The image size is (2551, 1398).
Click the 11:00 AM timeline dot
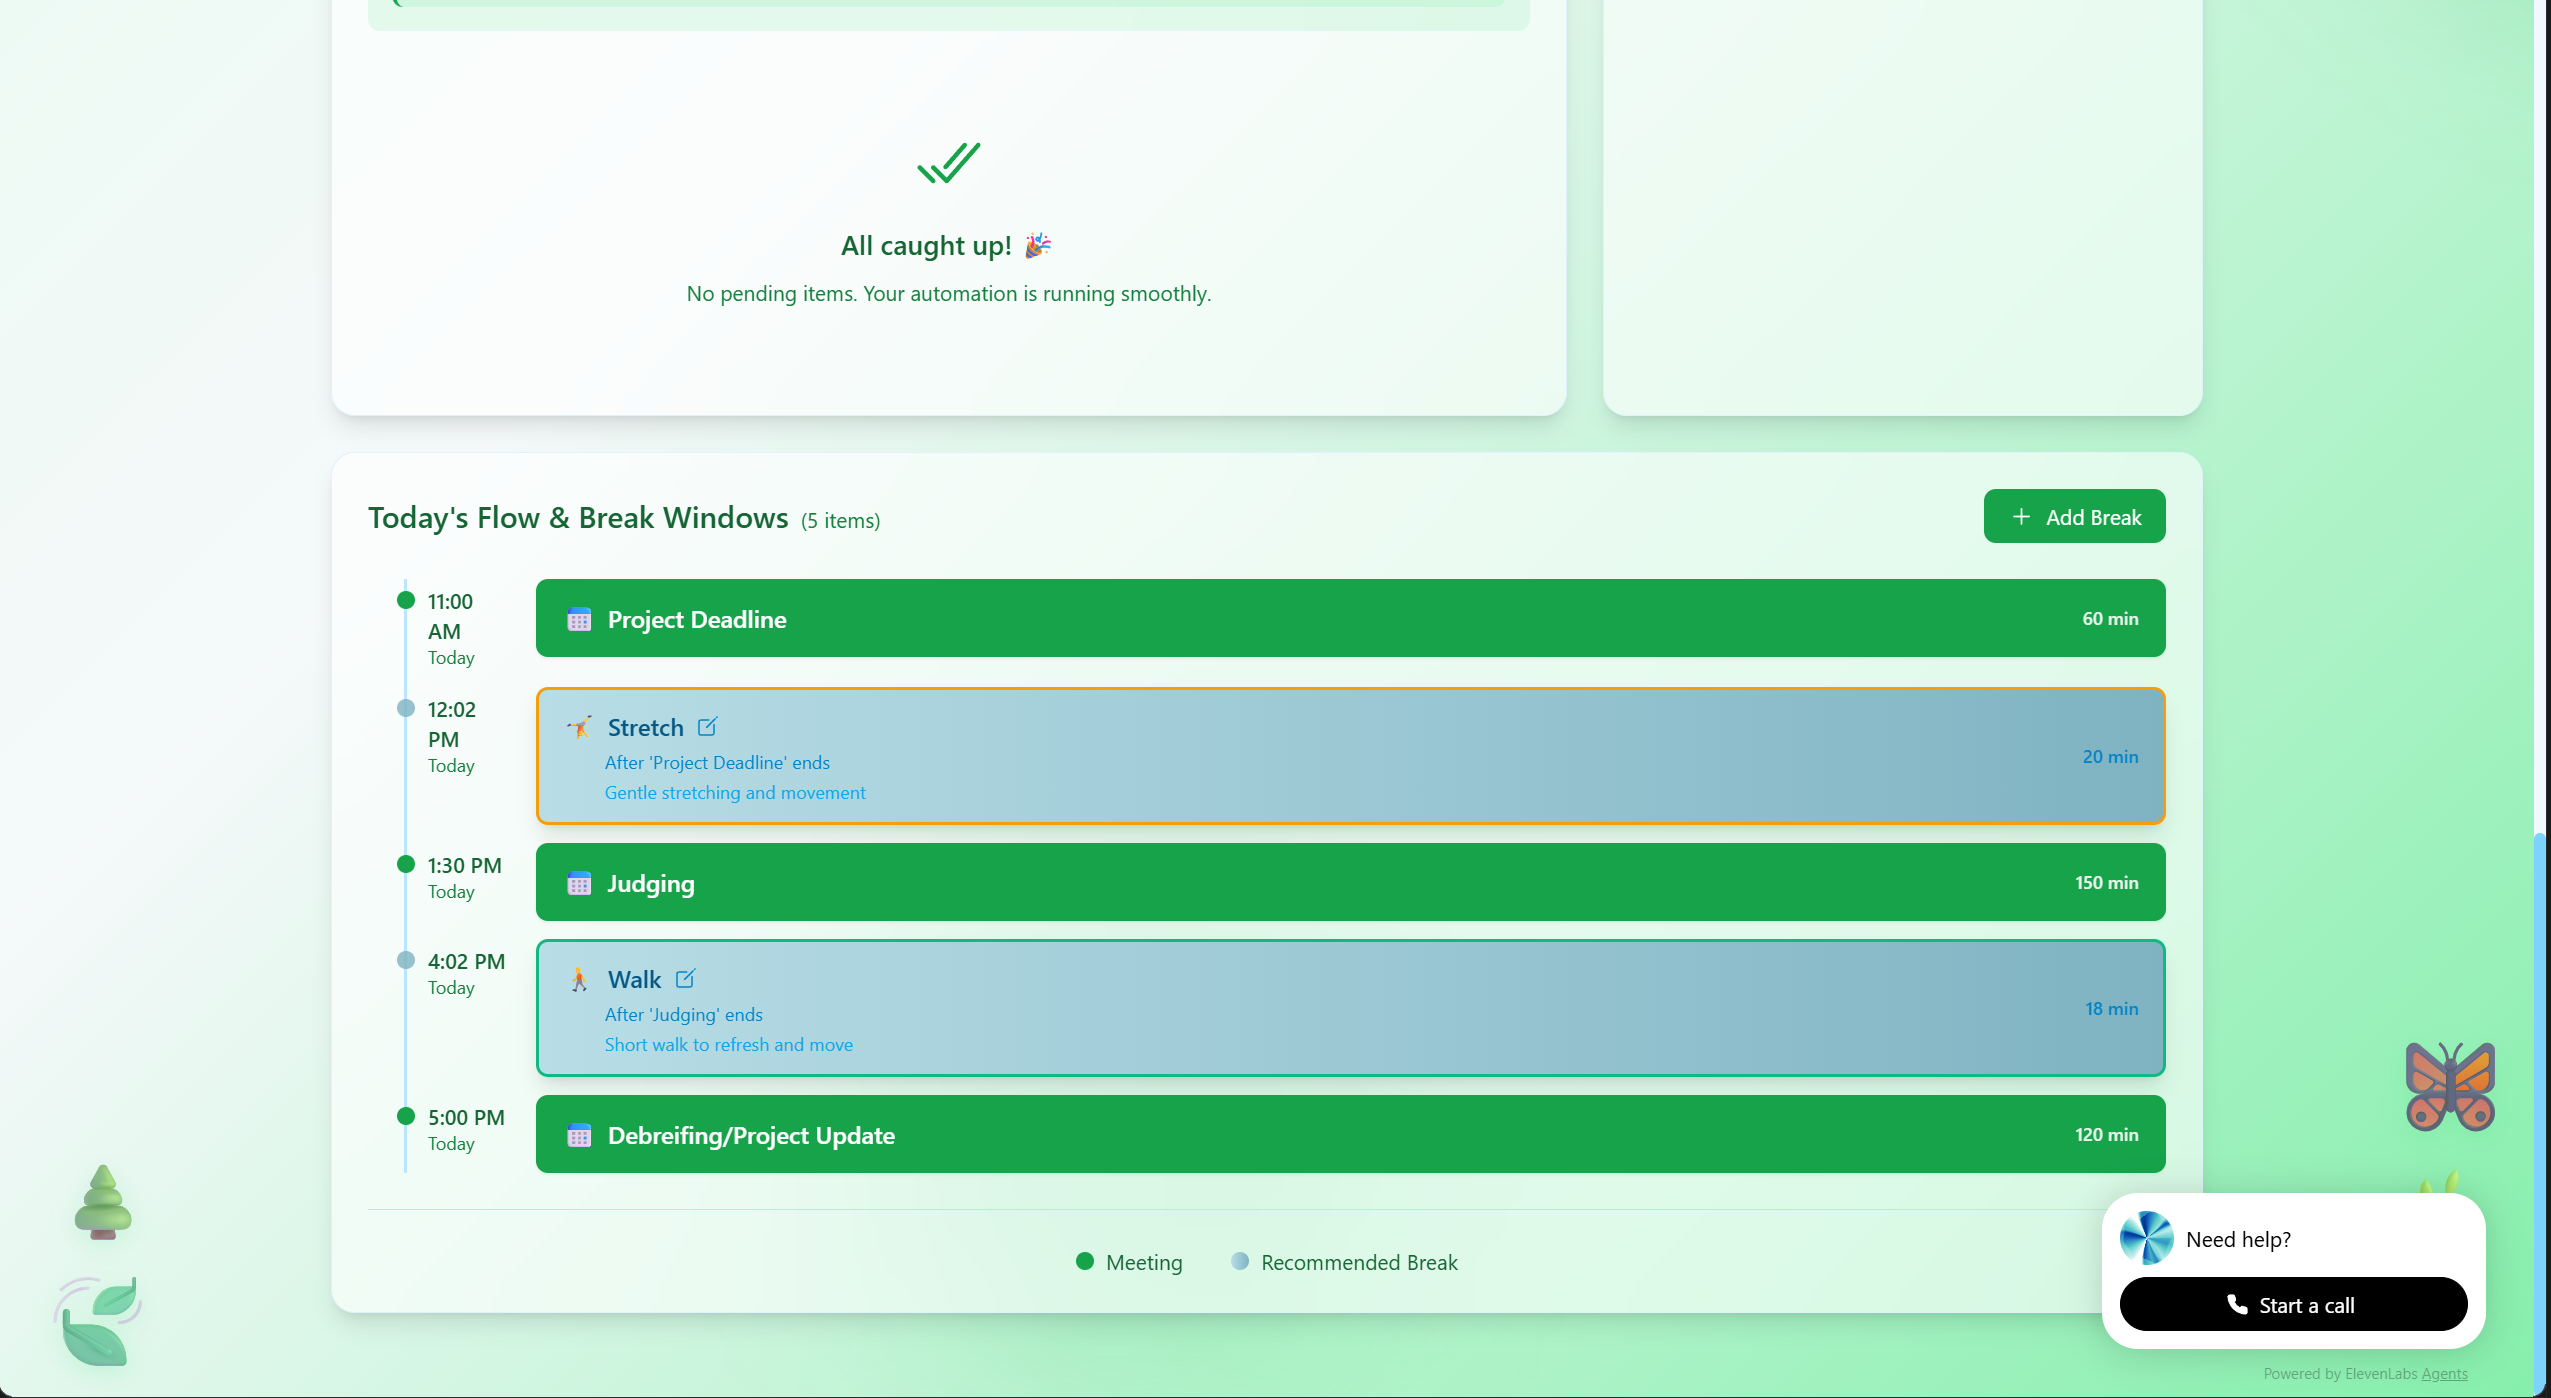tap(406, 601)
